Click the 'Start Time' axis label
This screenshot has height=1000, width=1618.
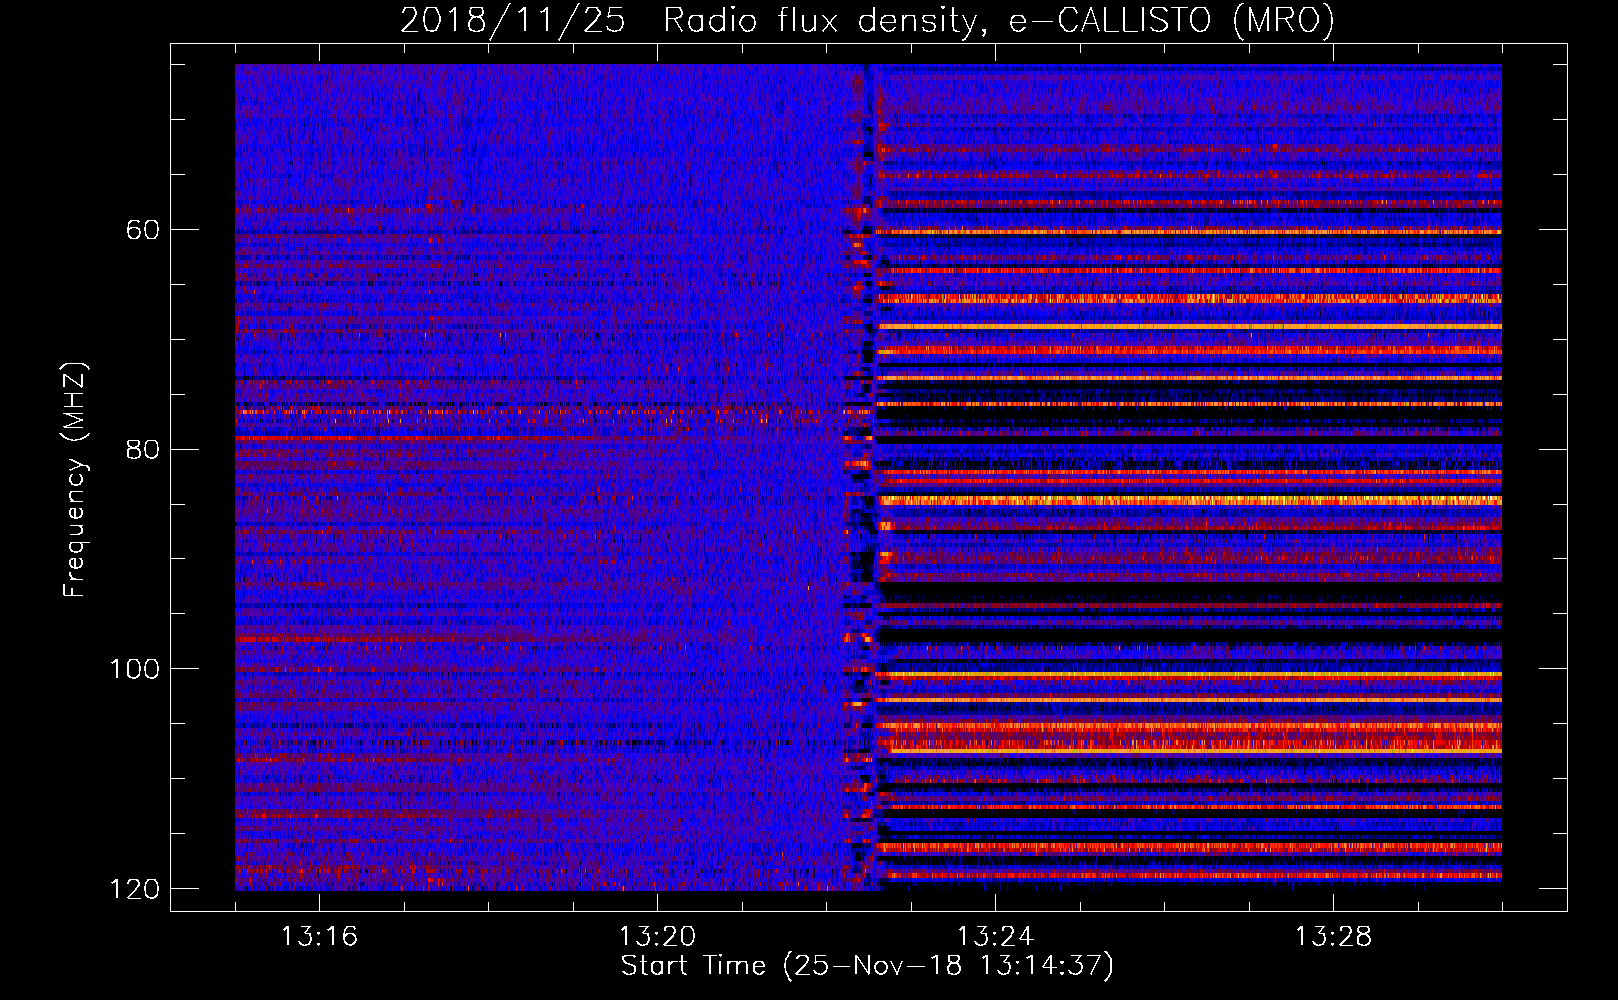[x=867, y=966]
